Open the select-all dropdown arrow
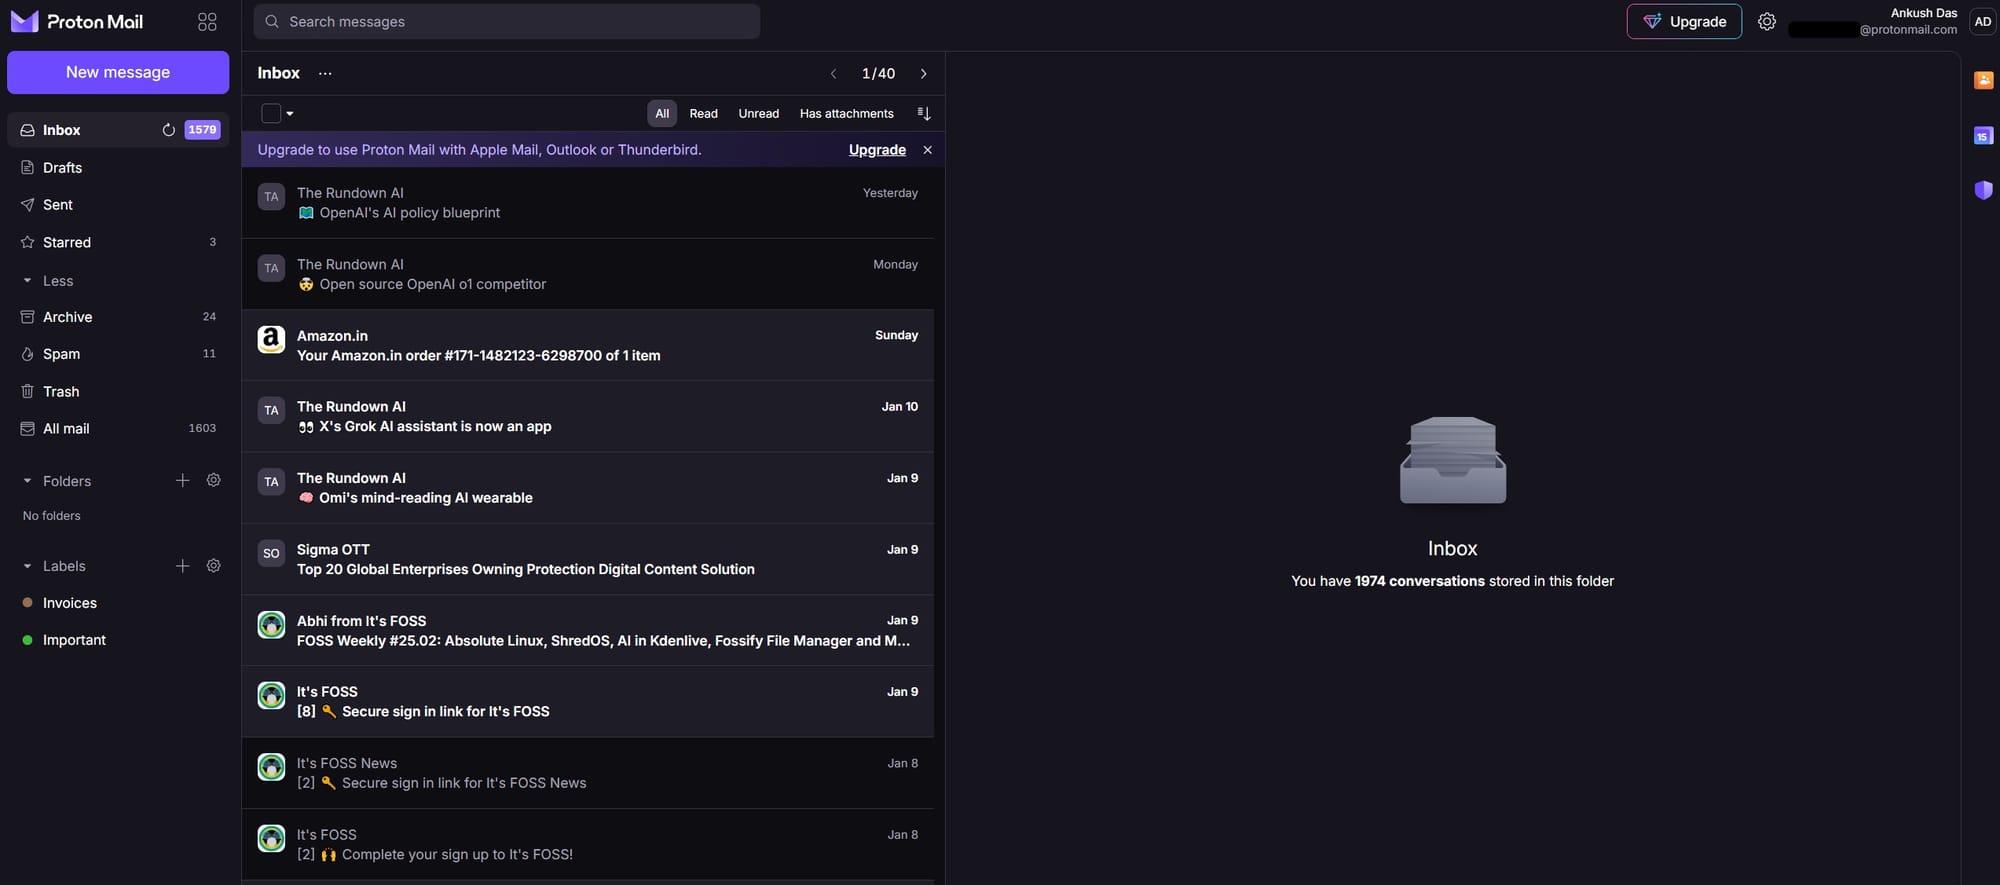 290,113
